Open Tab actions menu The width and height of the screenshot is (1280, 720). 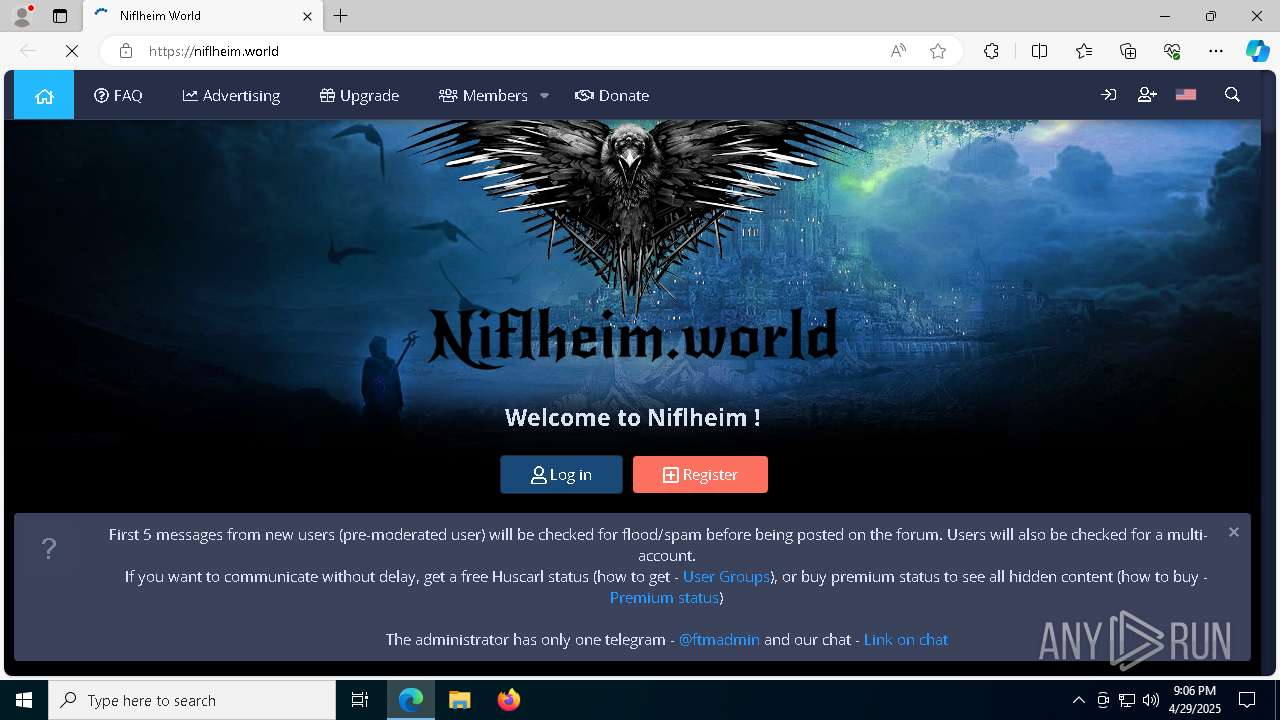[x=60, y=16]
